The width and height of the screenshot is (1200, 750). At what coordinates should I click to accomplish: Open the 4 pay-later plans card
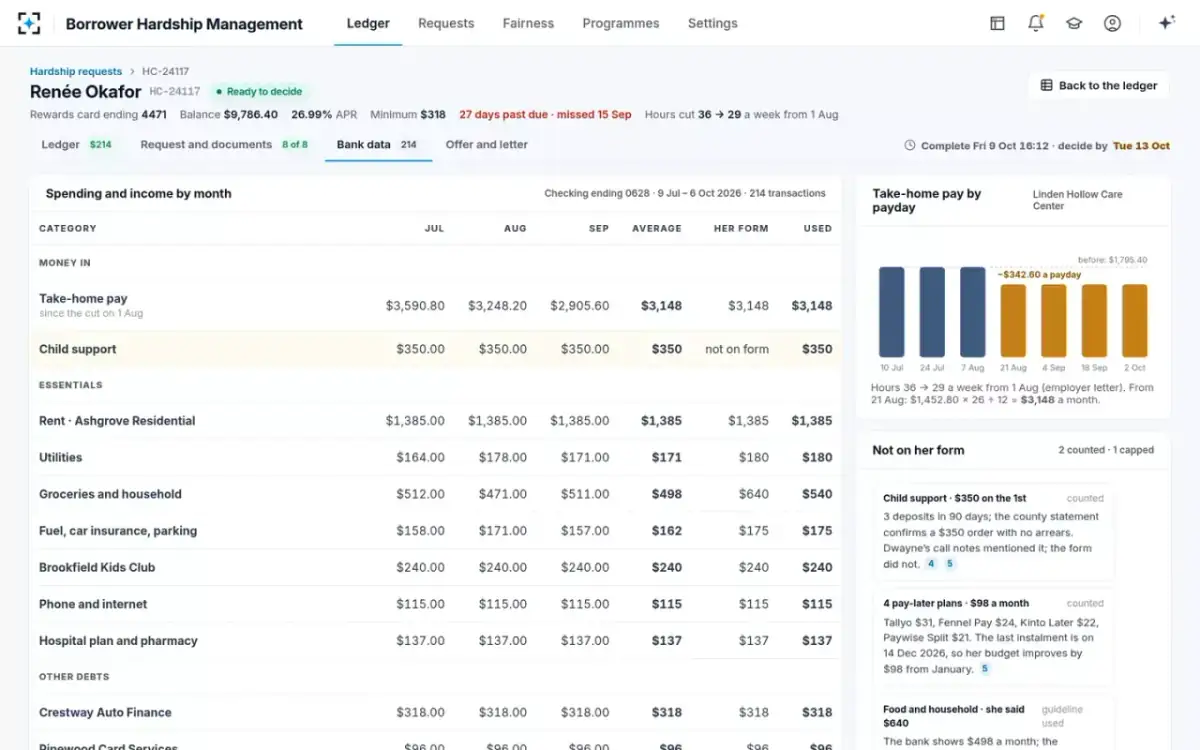click(994, 637)
